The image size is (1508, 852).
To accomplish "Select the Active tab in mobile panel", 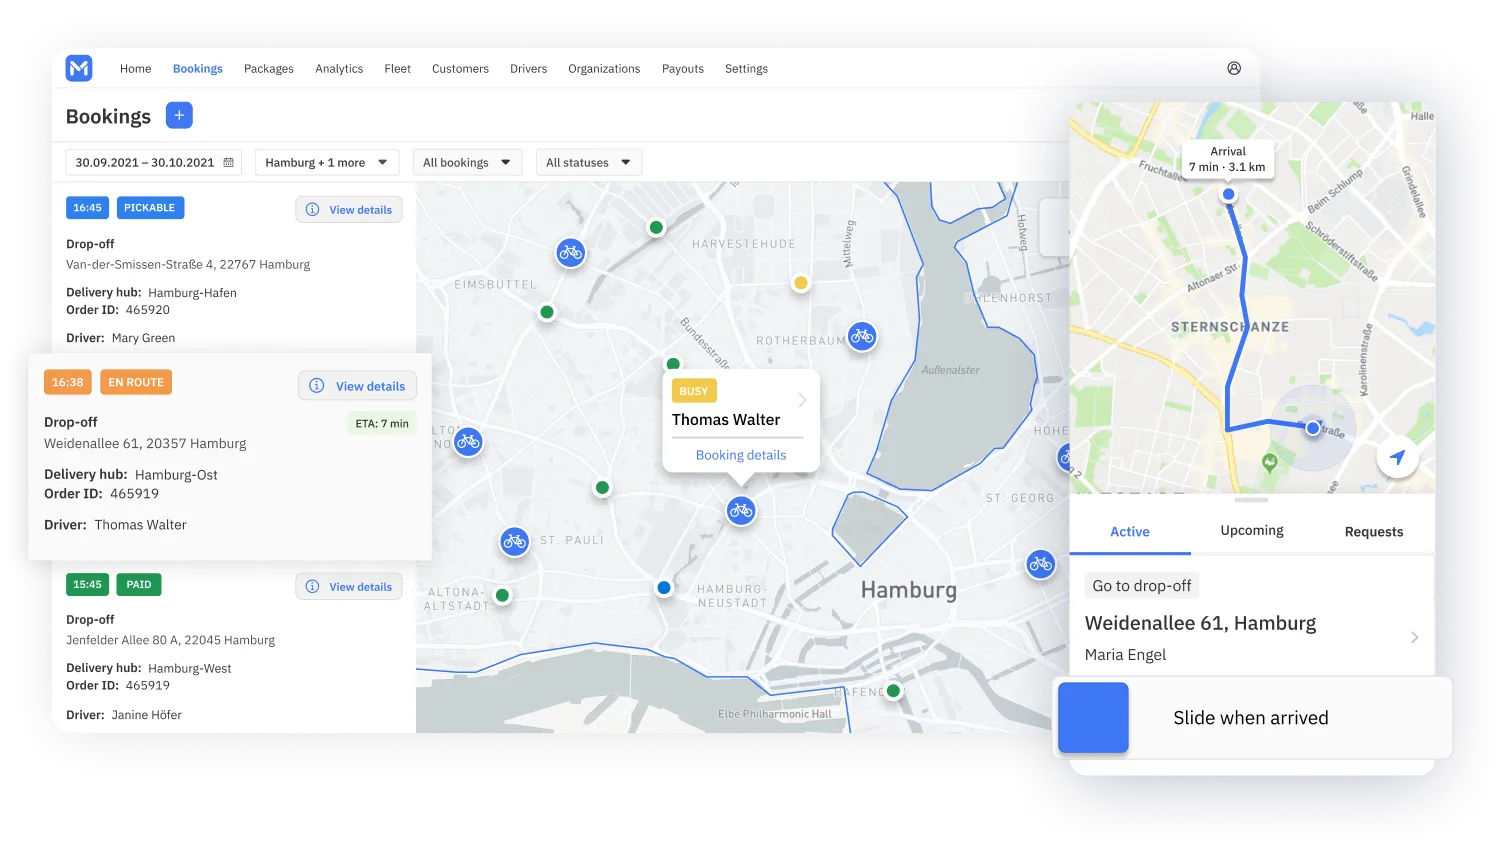I will tap(1130, 532).
